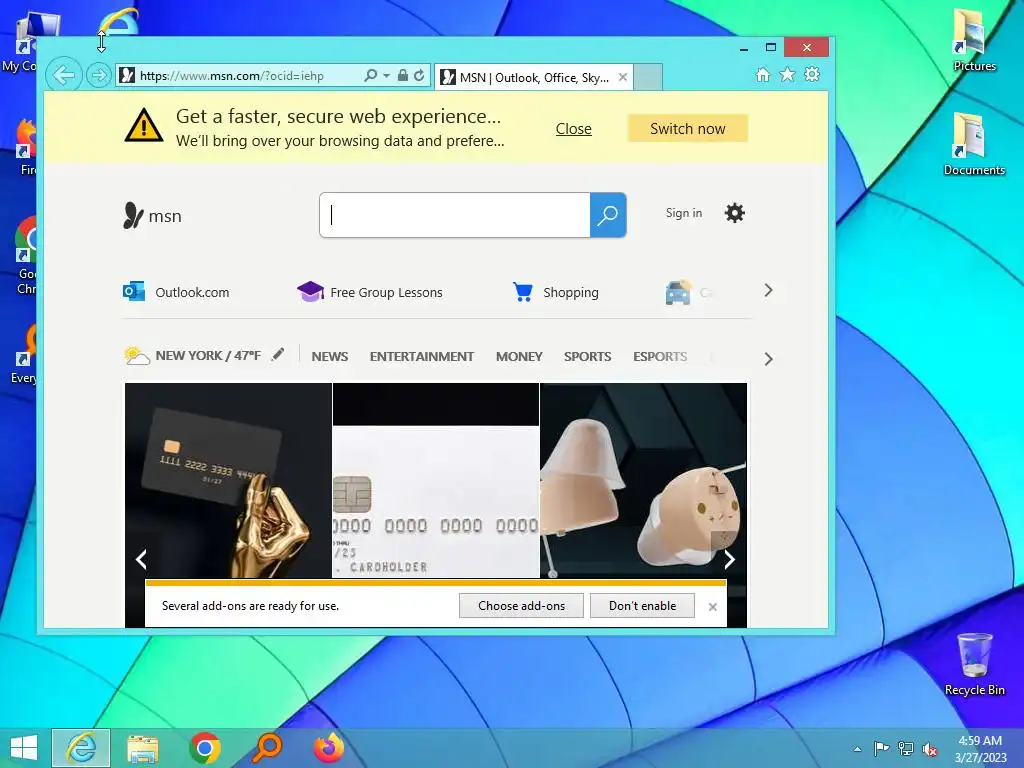The width and height of the screenshot is (1024, 768).
Task: Select the Documents desktop folder
Action: (x=974, y=144)
